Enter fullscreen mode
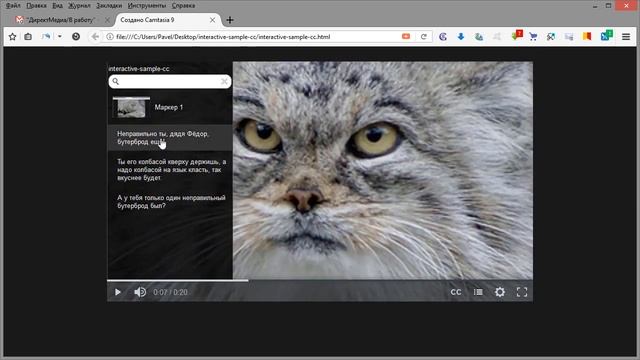This screenshot has width=640, height=360. point(522,292)
